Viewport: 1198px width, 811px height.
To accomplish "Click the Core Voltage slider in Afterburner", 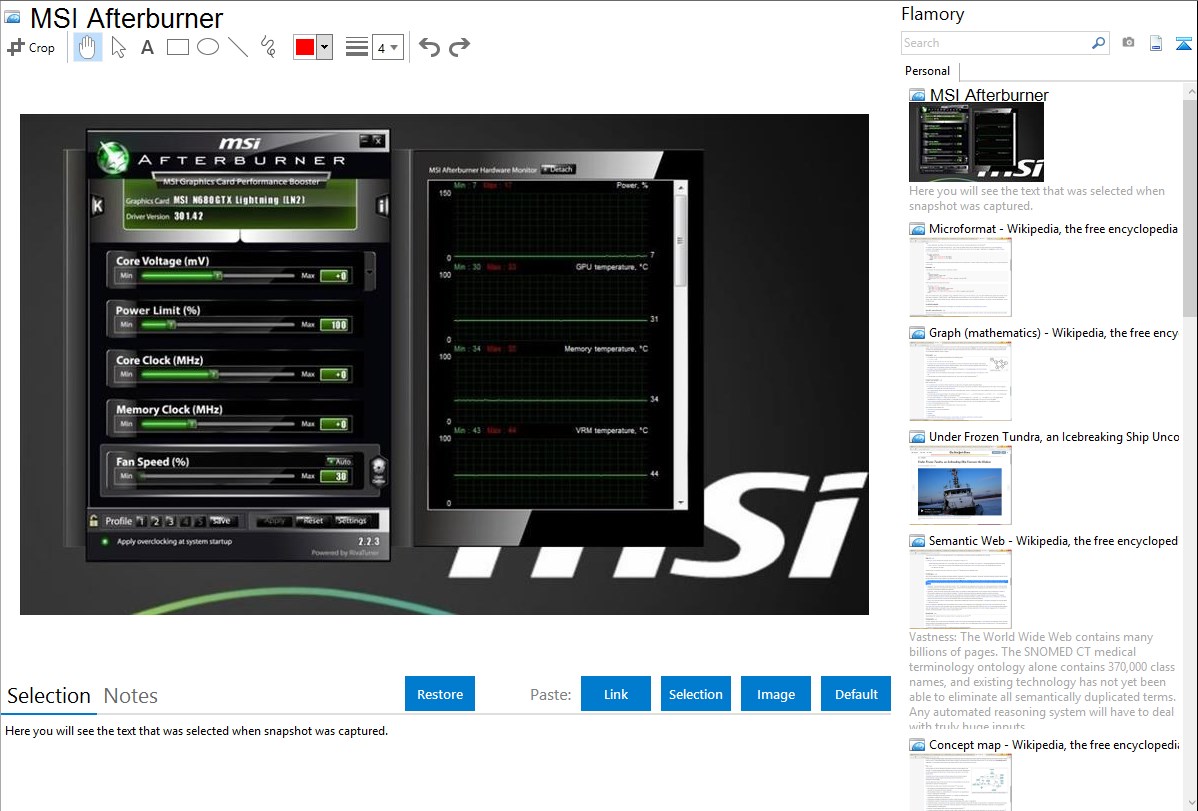I will (x=218, y=276).
